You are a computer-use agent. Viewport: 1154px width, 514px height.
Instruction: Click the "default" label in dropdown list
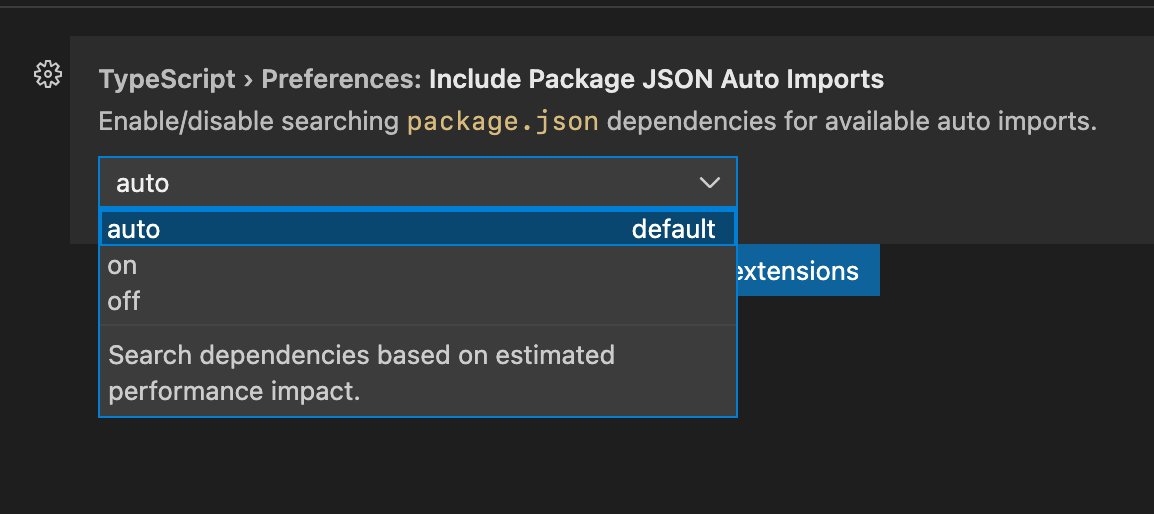click(673, 229)
